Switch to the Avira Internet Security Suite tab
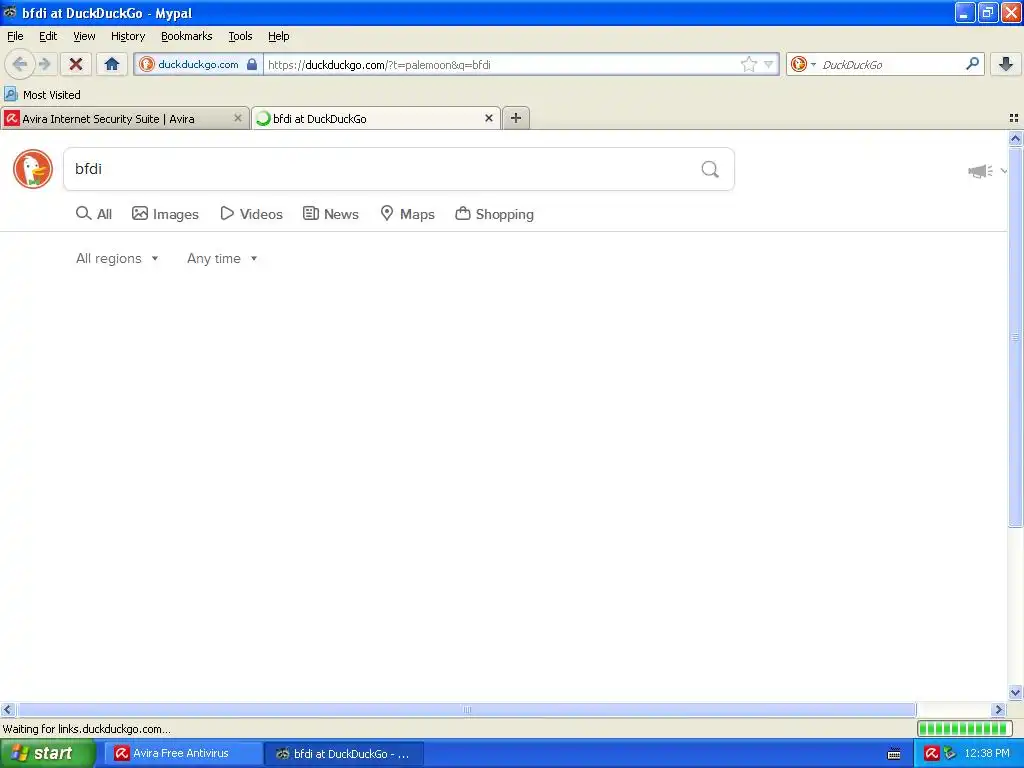Viewport: 1024px width, 768px height. [x=125, y=118]
